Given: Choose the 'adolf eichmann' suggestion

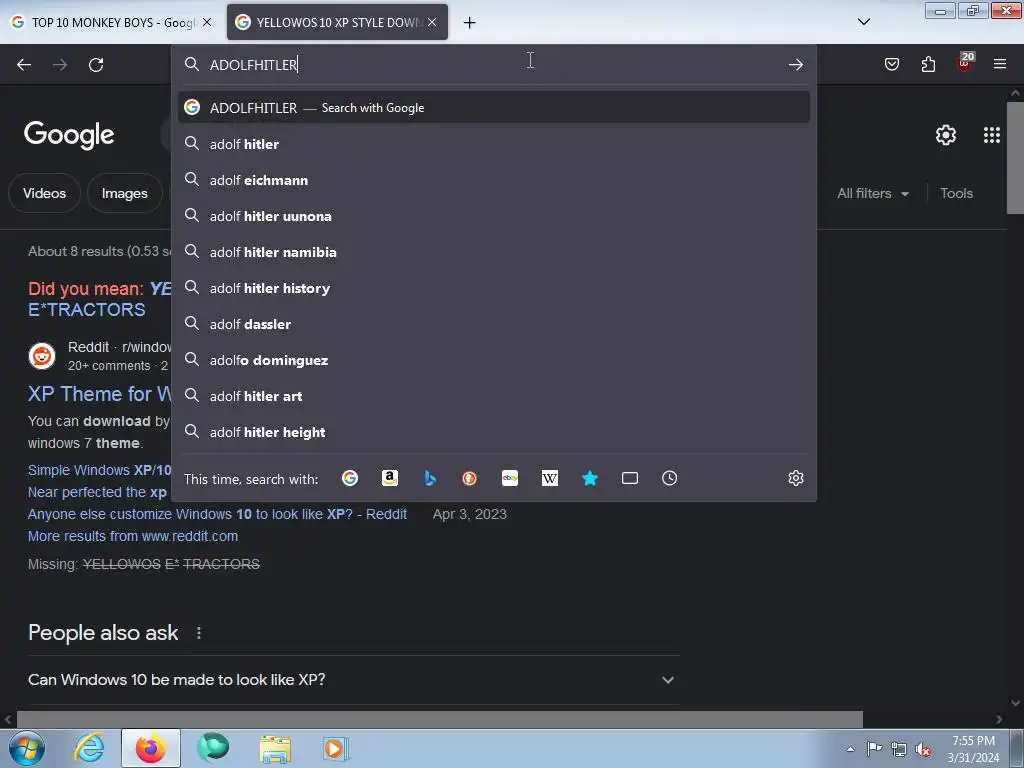Looking at the screenshot, I should pos(494,180).
